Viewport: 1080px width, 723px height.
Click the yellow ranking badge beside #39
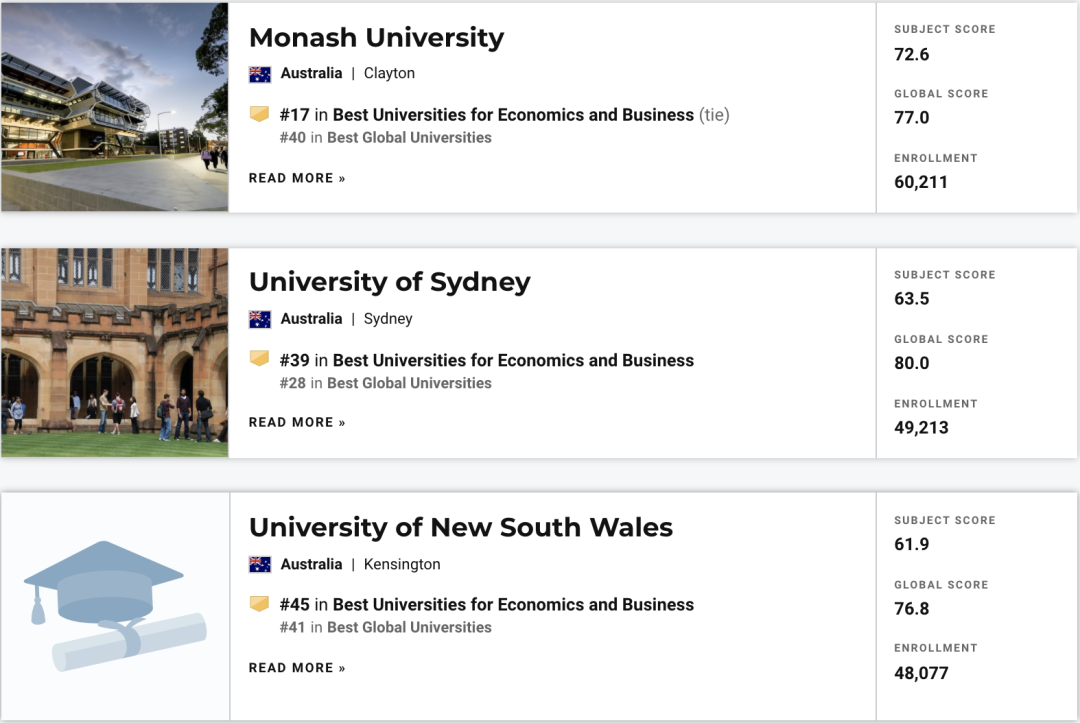pos(259,359)
